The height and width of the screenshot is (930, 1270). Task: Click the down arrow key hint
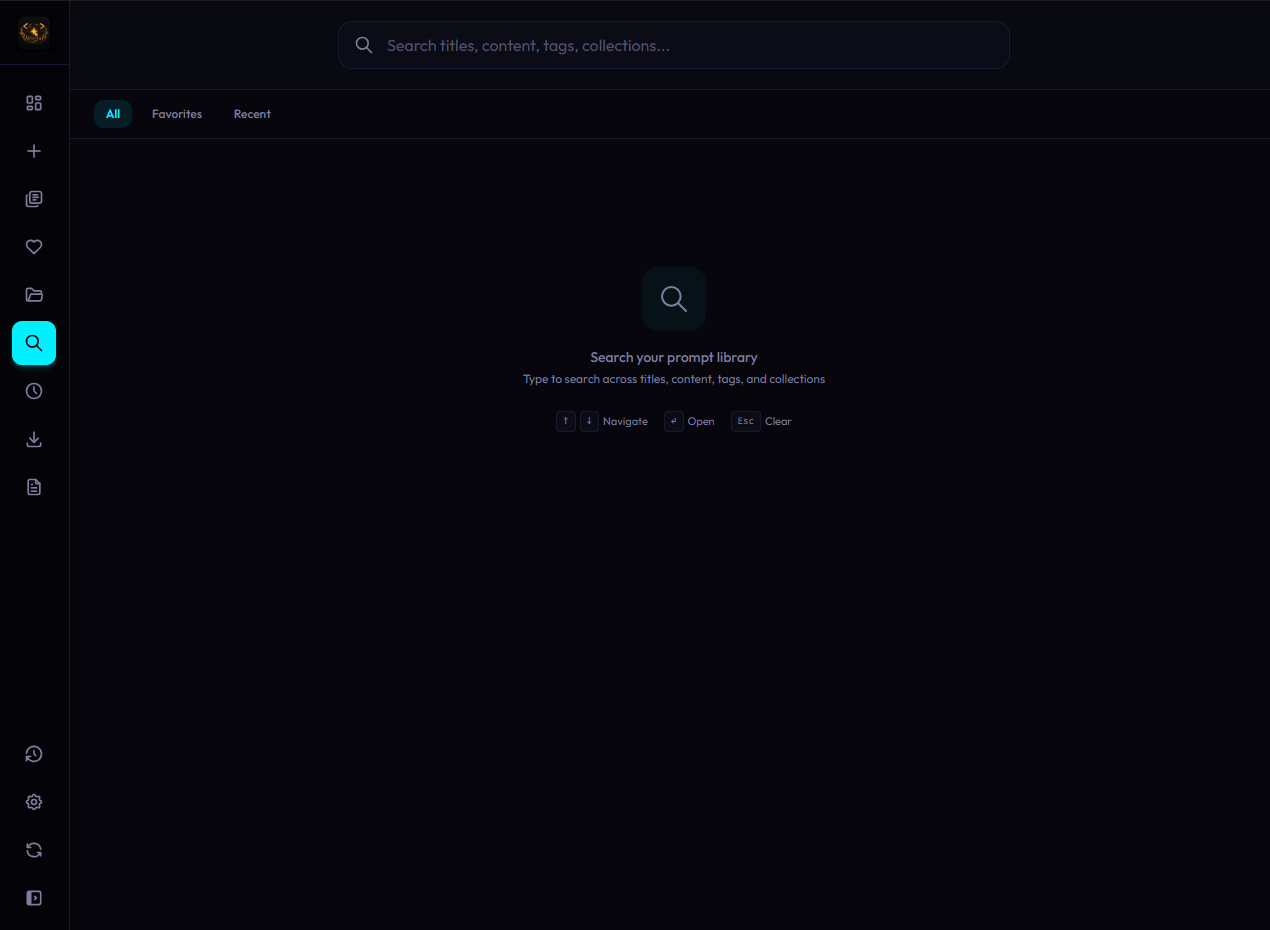(x=589, y=421)
